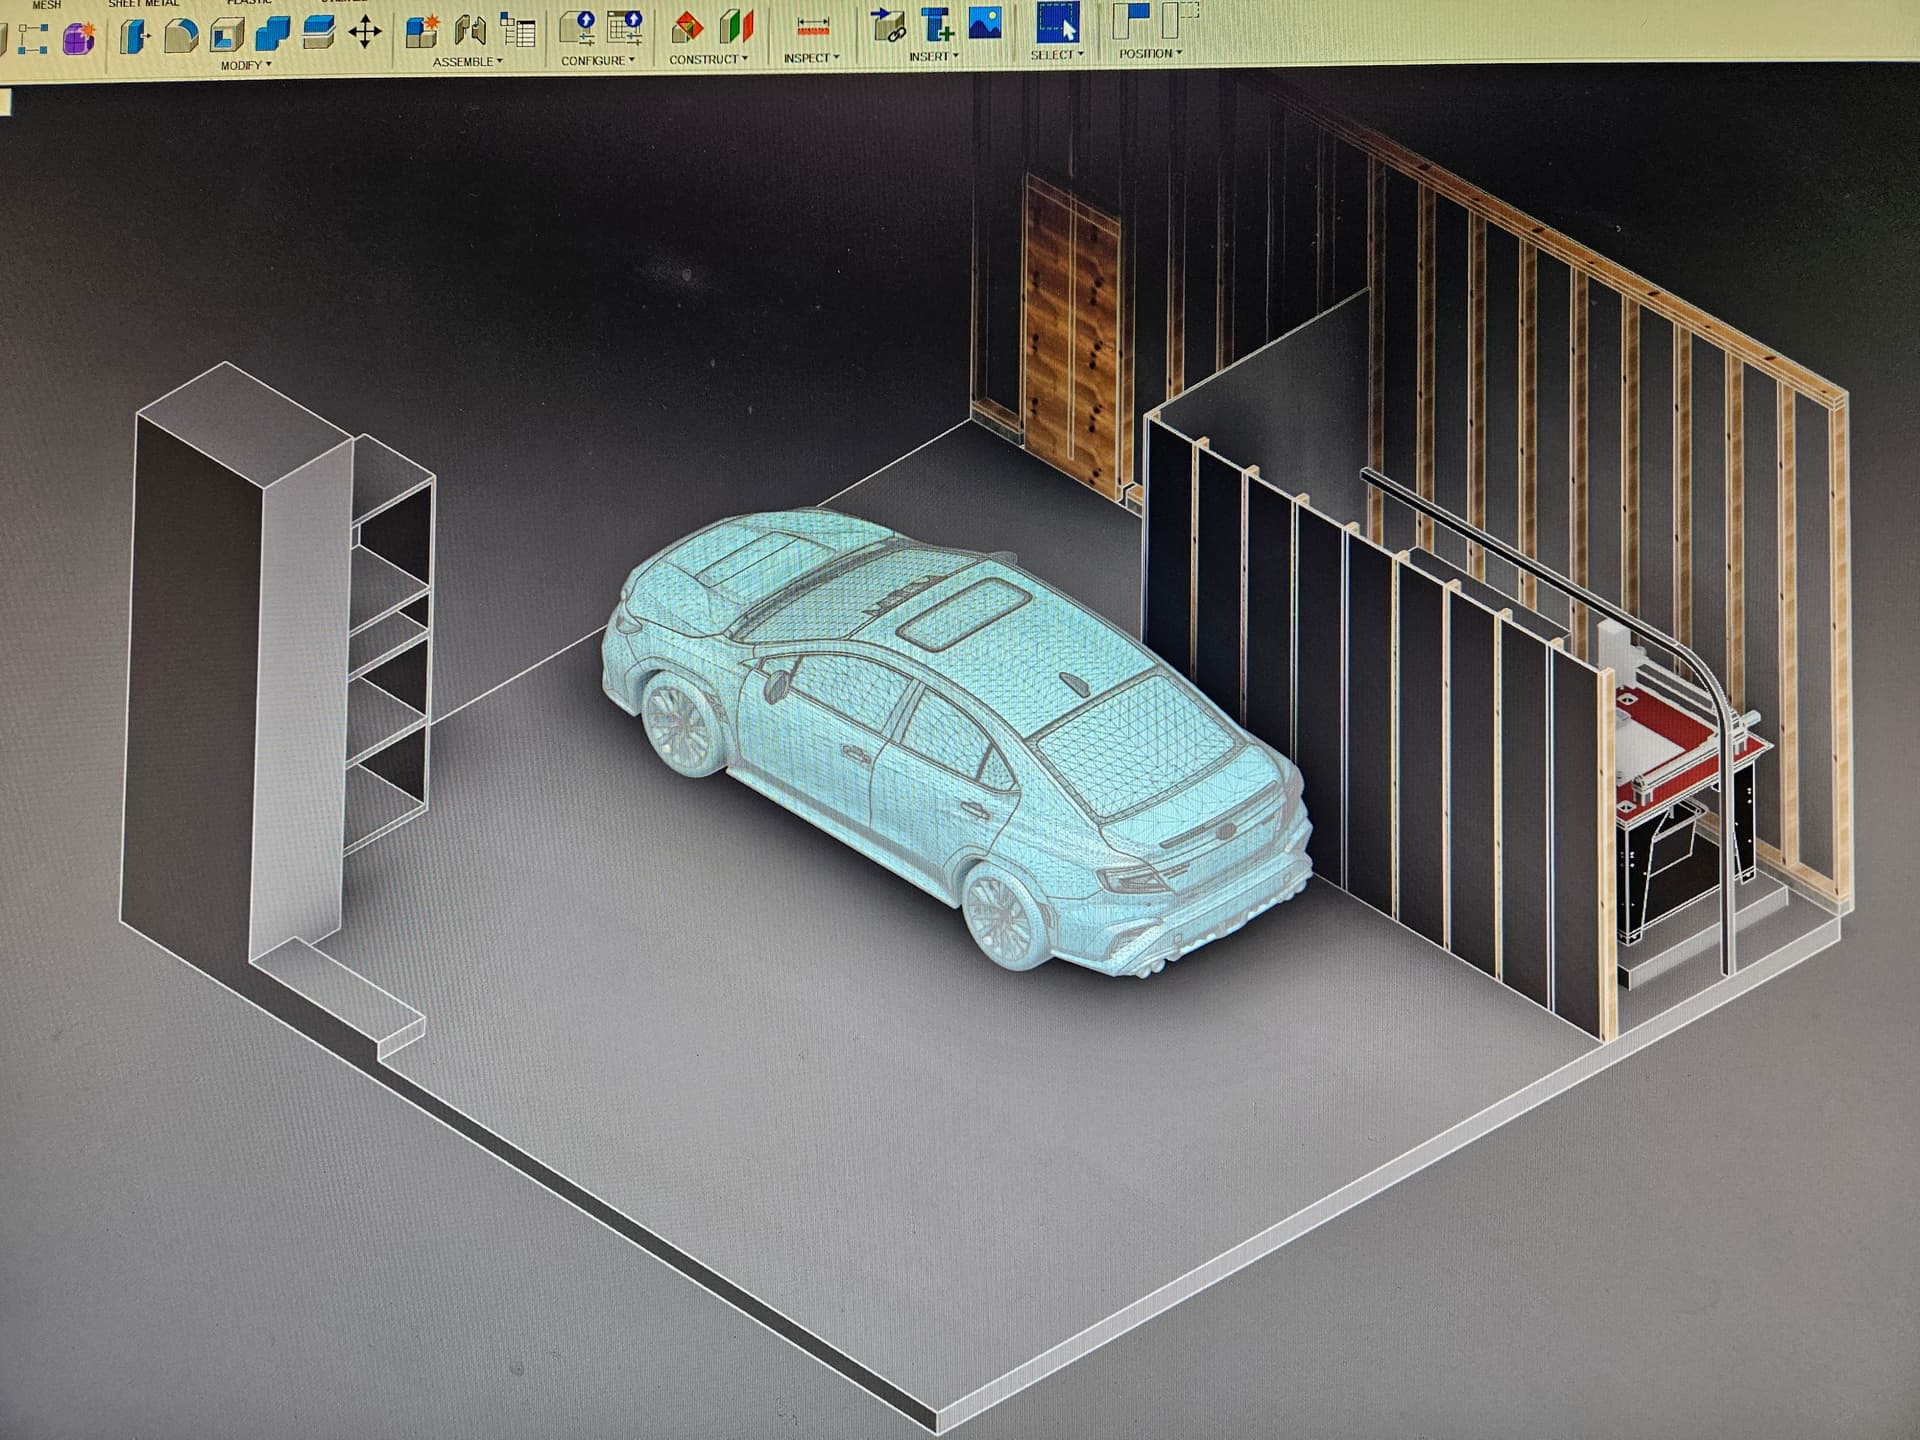Switch to the SHEET METAL tab

pos(143,4)
